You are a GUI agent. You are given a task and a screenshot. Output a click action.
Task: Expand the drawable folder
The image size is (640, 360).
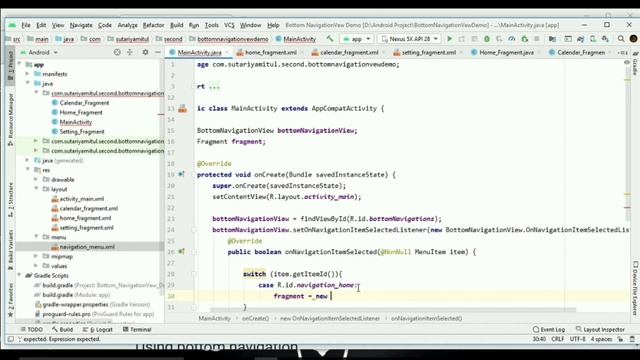coord(36,179)
